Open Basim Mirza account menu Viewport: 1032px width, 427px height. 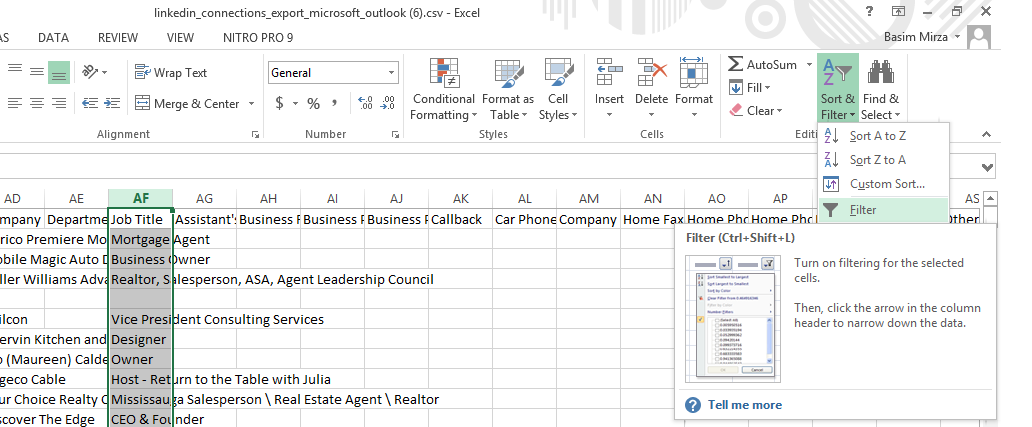pyautogui.click(x=921, y=37)
